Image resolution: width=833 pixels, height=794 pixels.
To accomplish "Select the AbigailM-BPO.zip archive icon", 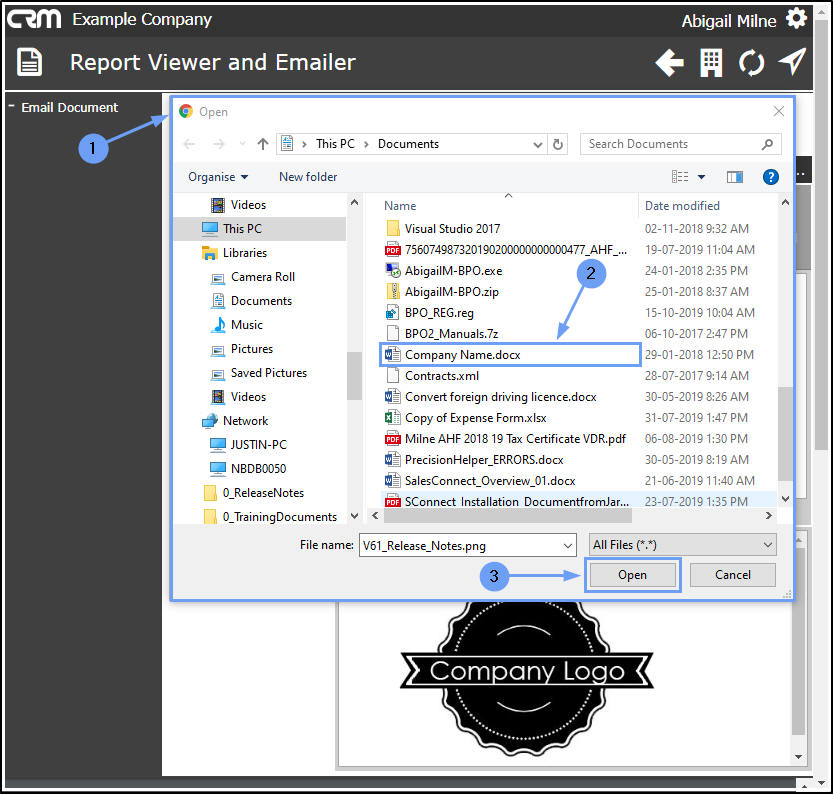I will click(x=393, y=292).
